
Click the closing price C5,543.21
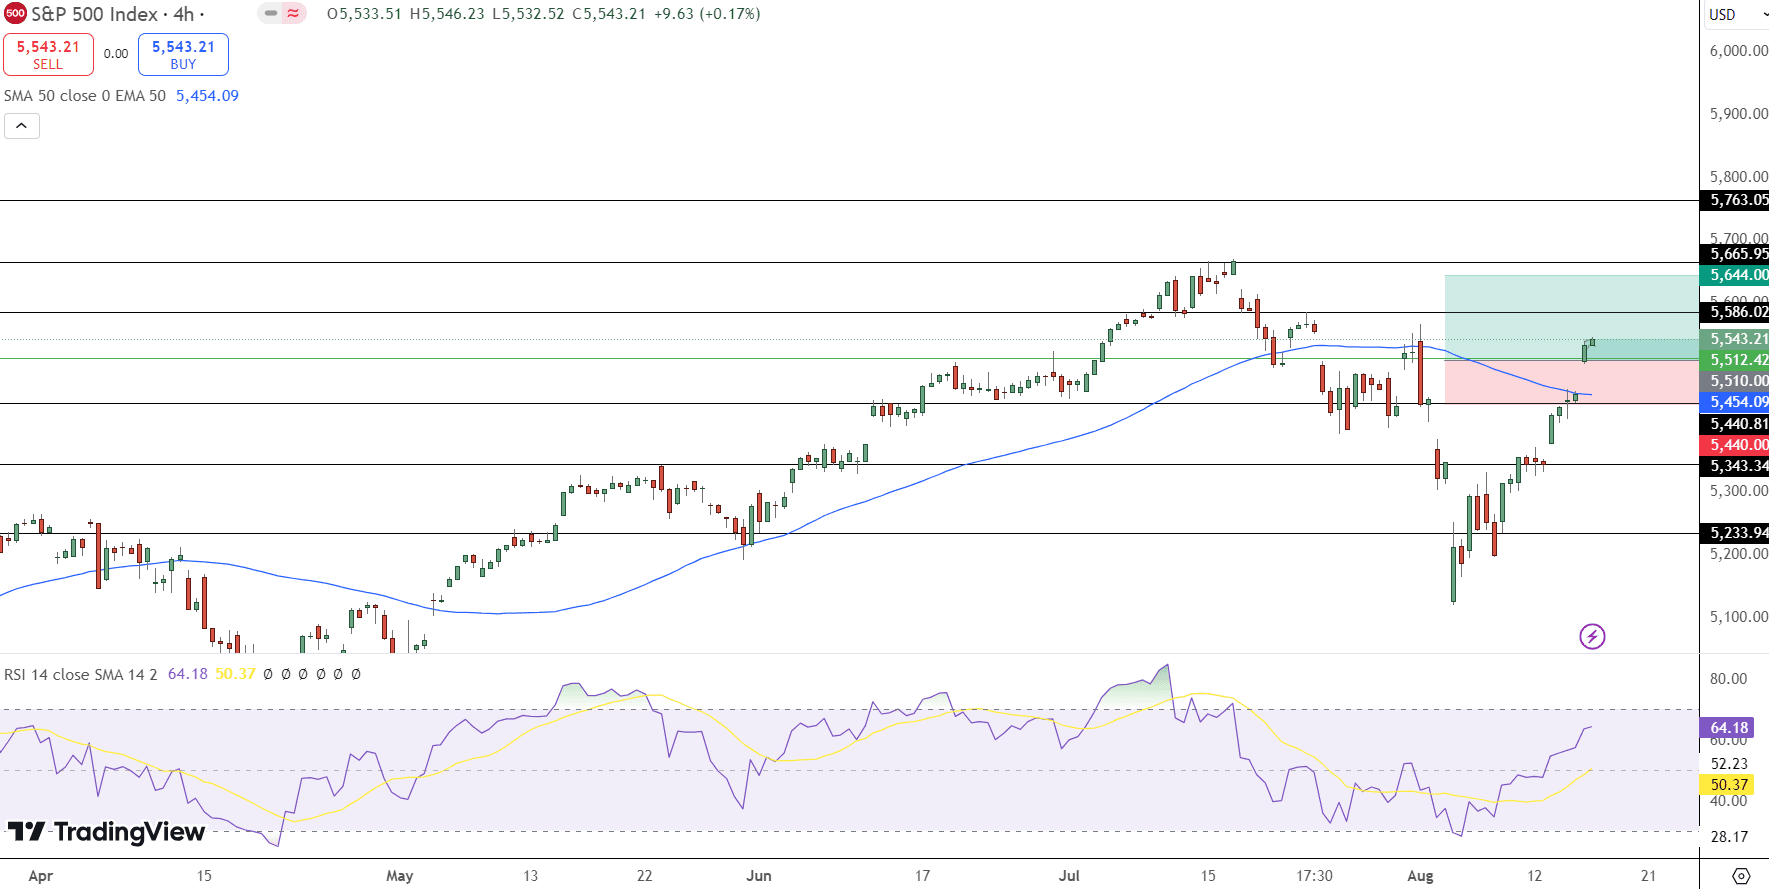609,14
